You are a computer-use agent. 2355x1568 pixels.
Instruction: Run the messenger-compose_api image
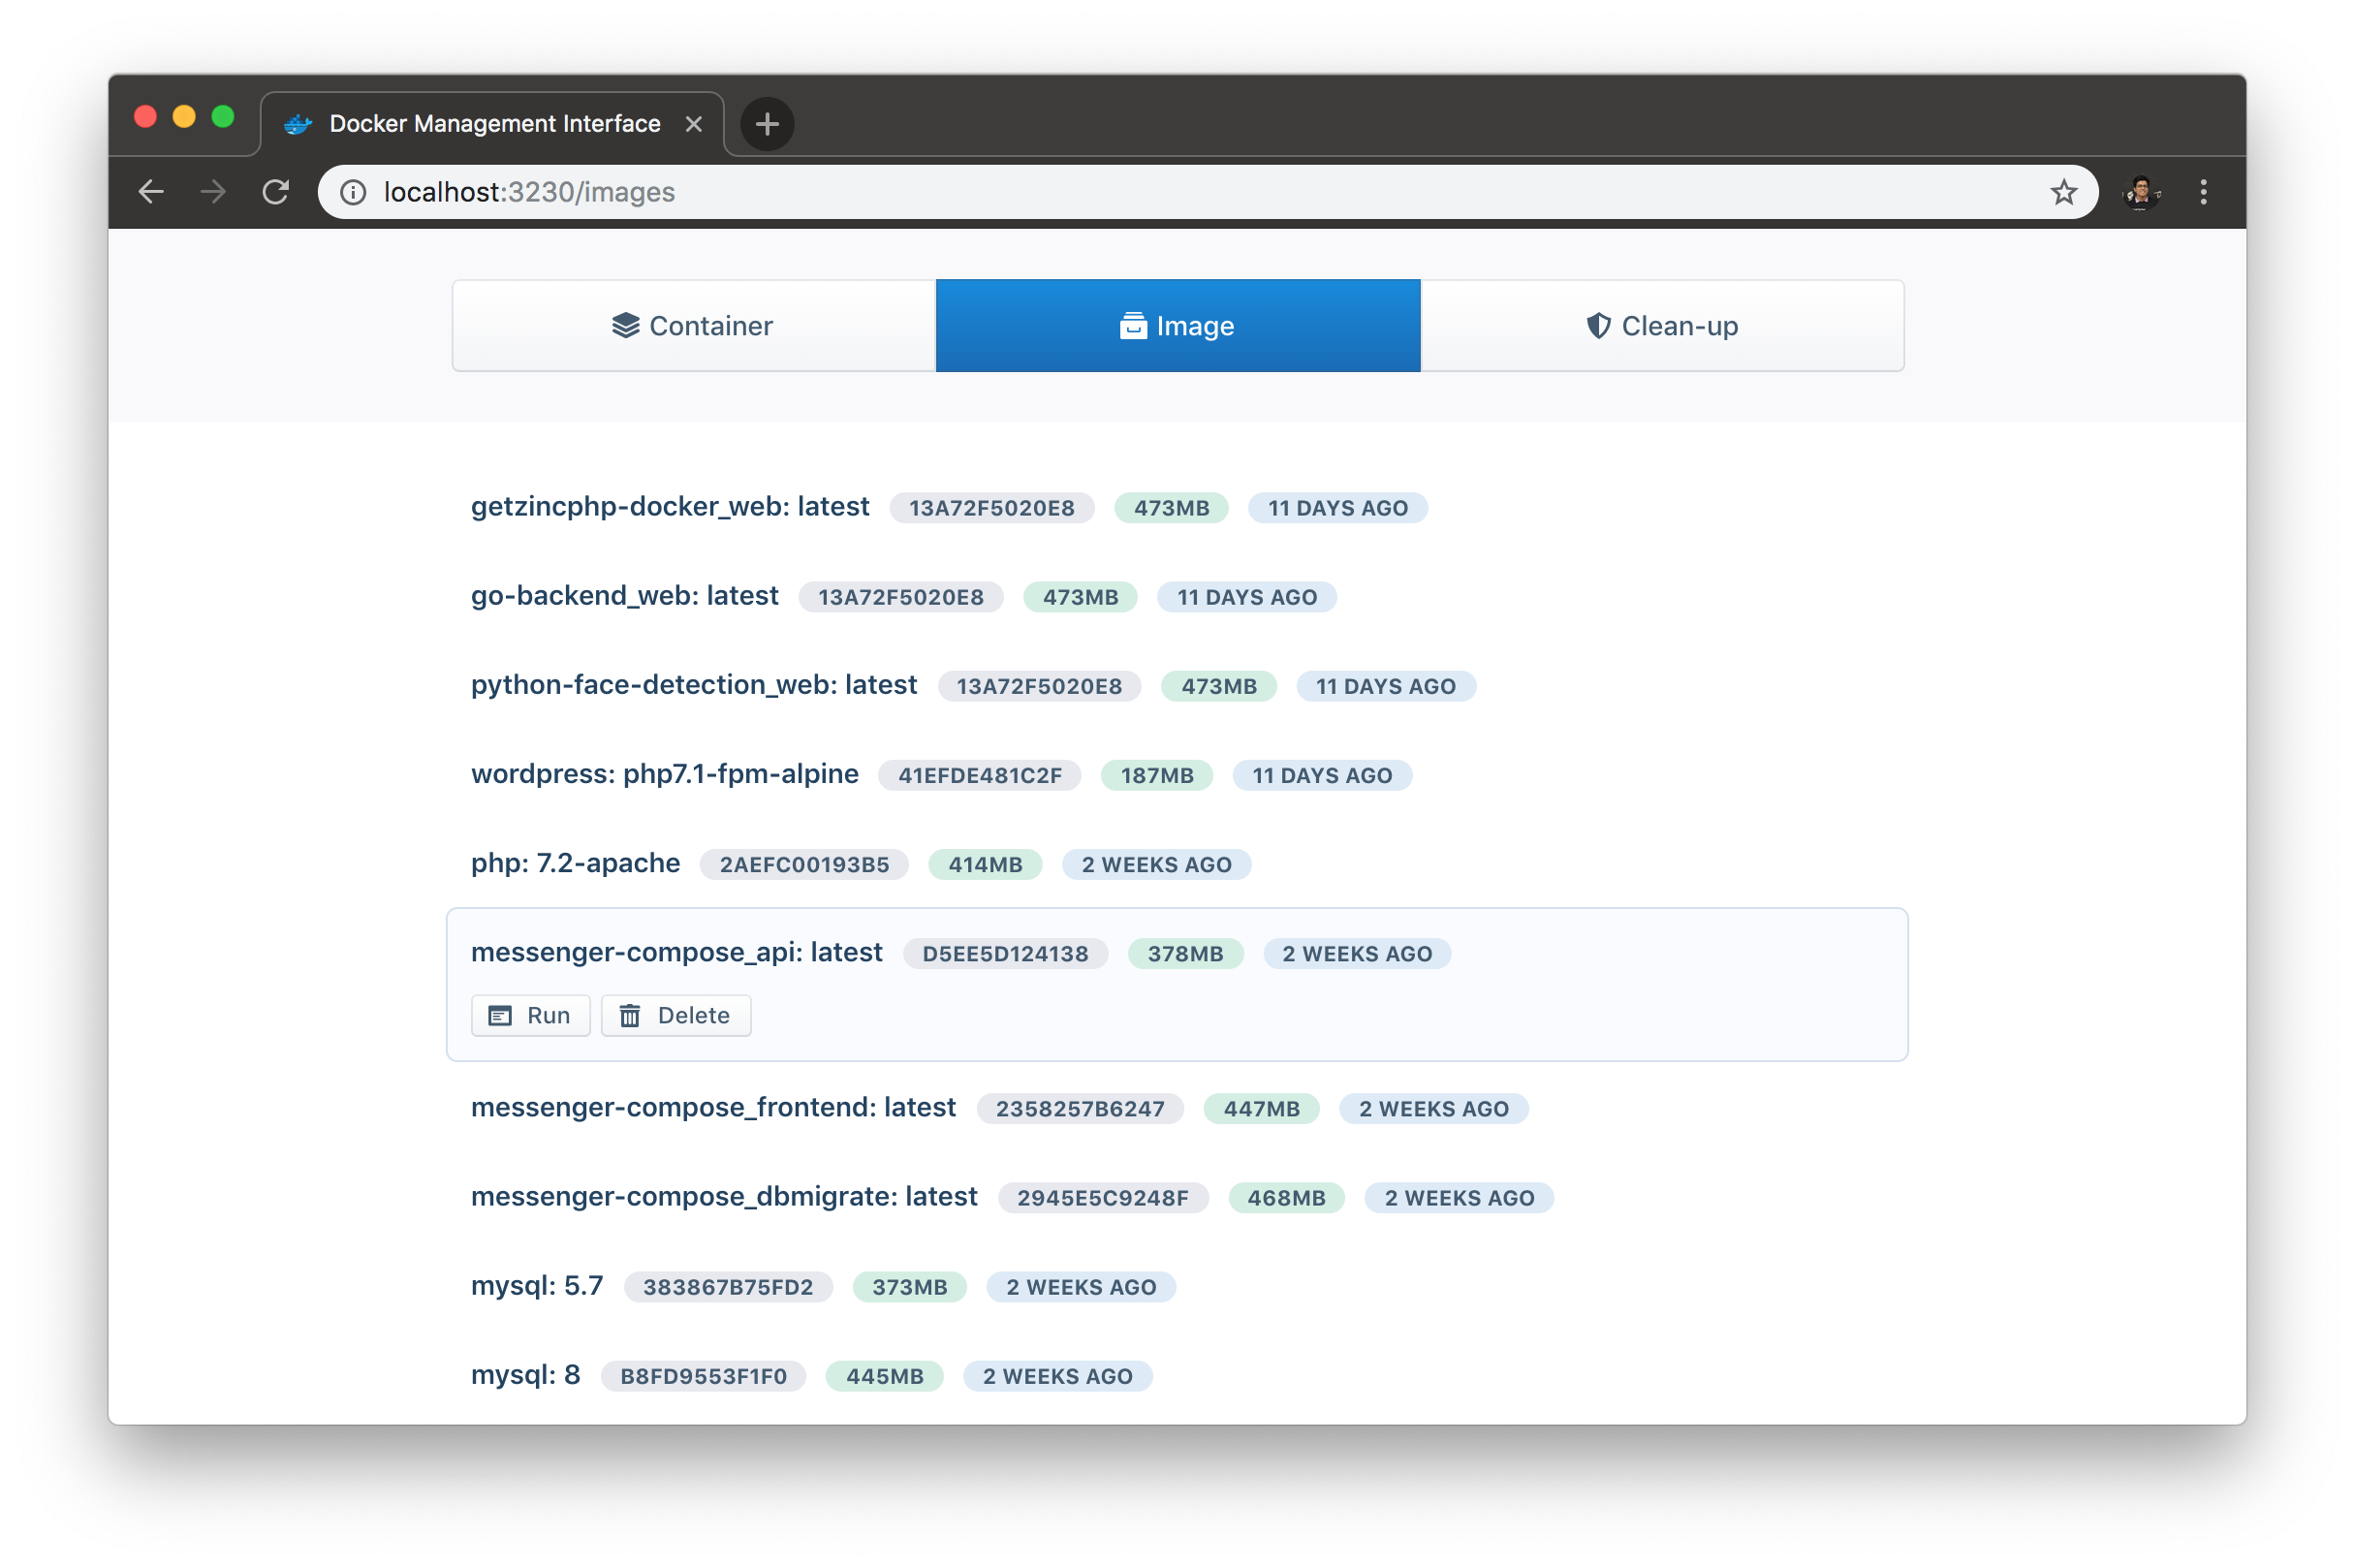[530, 1016]
